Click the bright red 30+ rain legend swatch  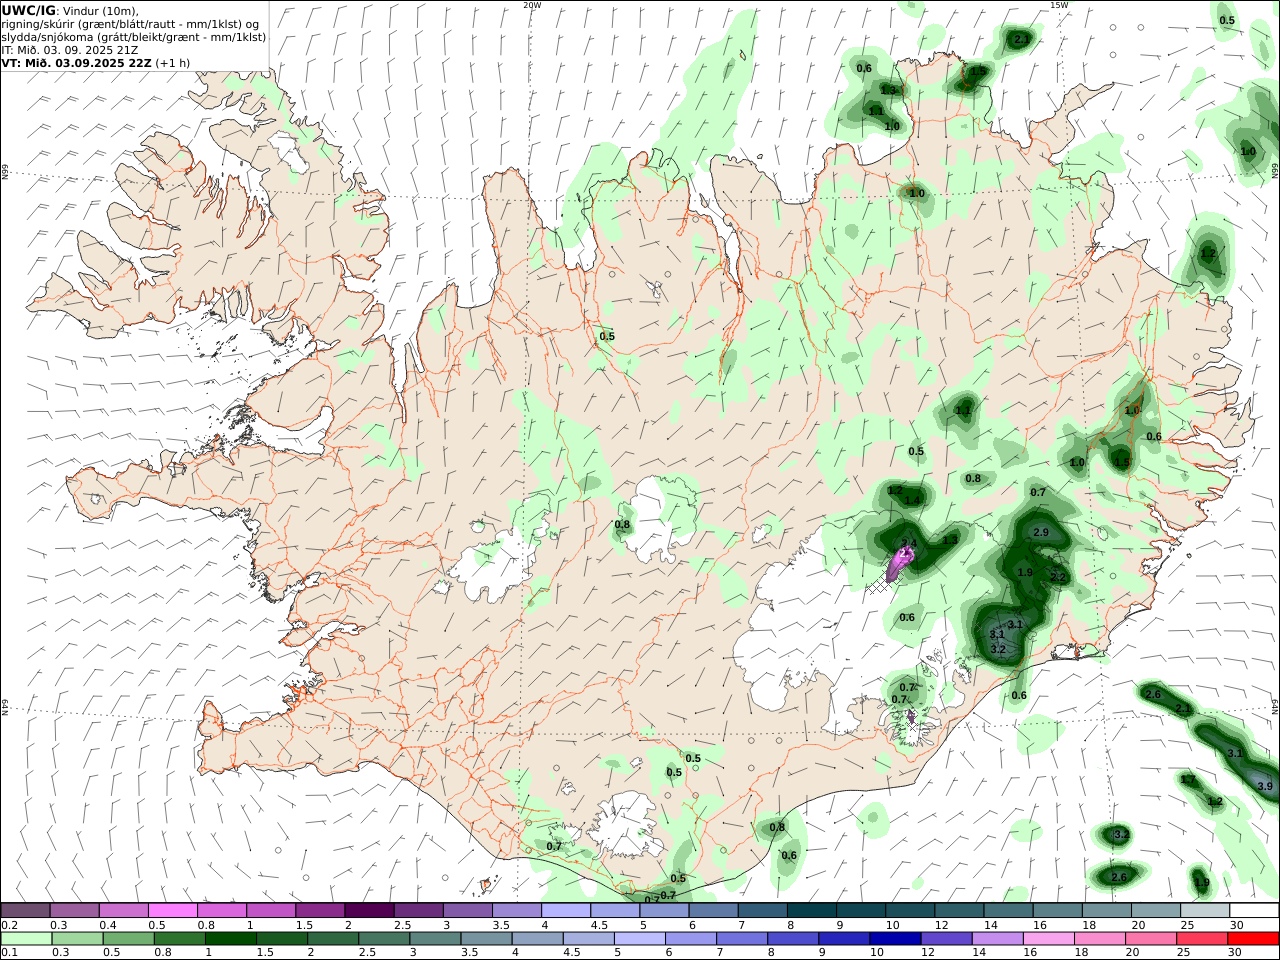(1254, 939)
